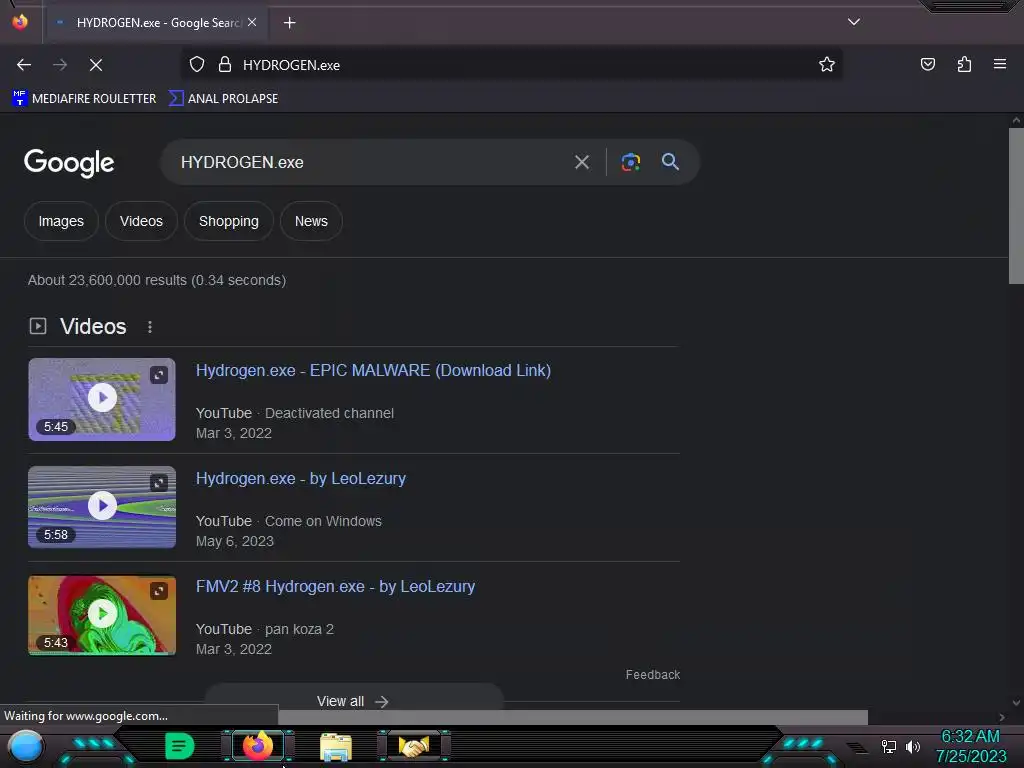This screenshot has width=1024, height=768.
Task: Switch to Videos results
Action: (x=141, y=221)
